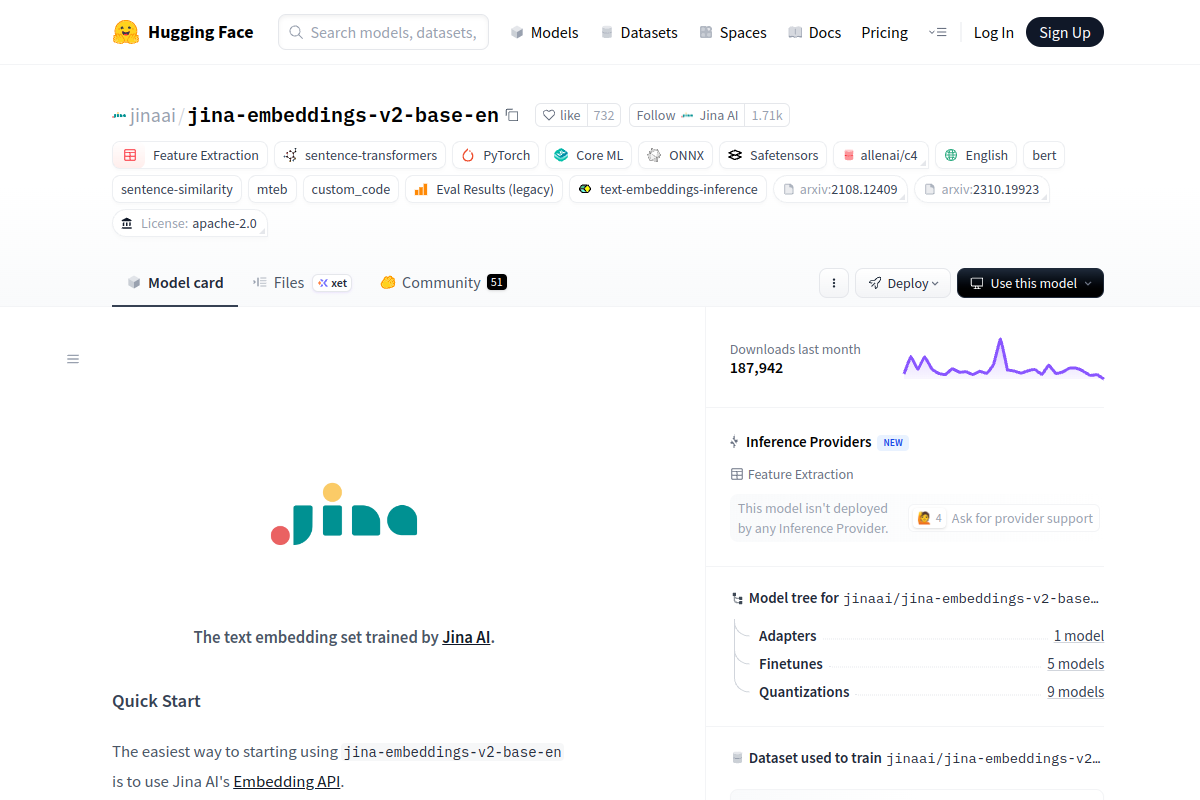Open Jina AI's Embedding API link
The width and height of the screenshot is (1200, 800).
tap(286, 781)
